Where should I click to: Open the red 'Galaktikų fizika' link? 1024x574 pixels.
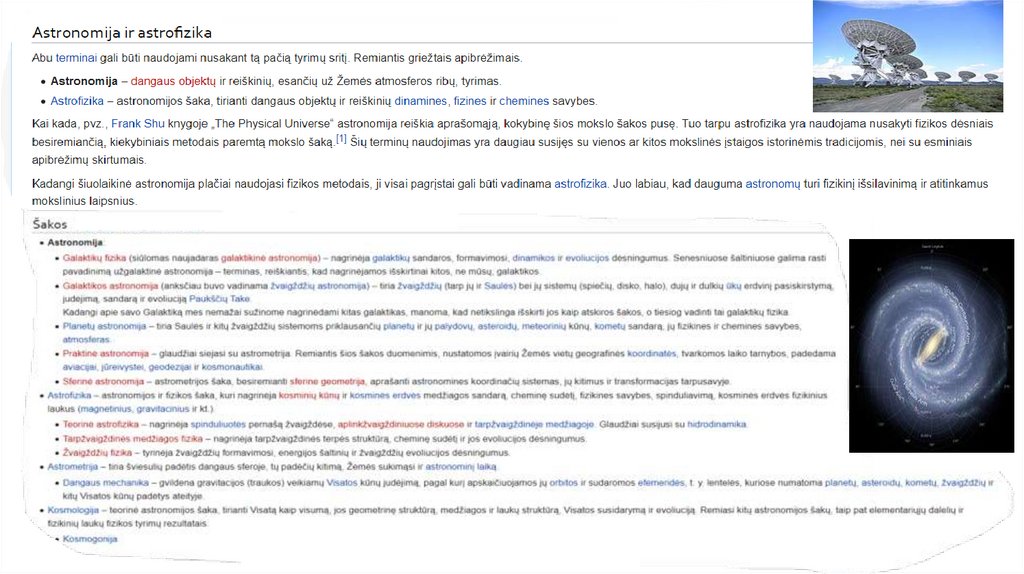pos(94,258)
